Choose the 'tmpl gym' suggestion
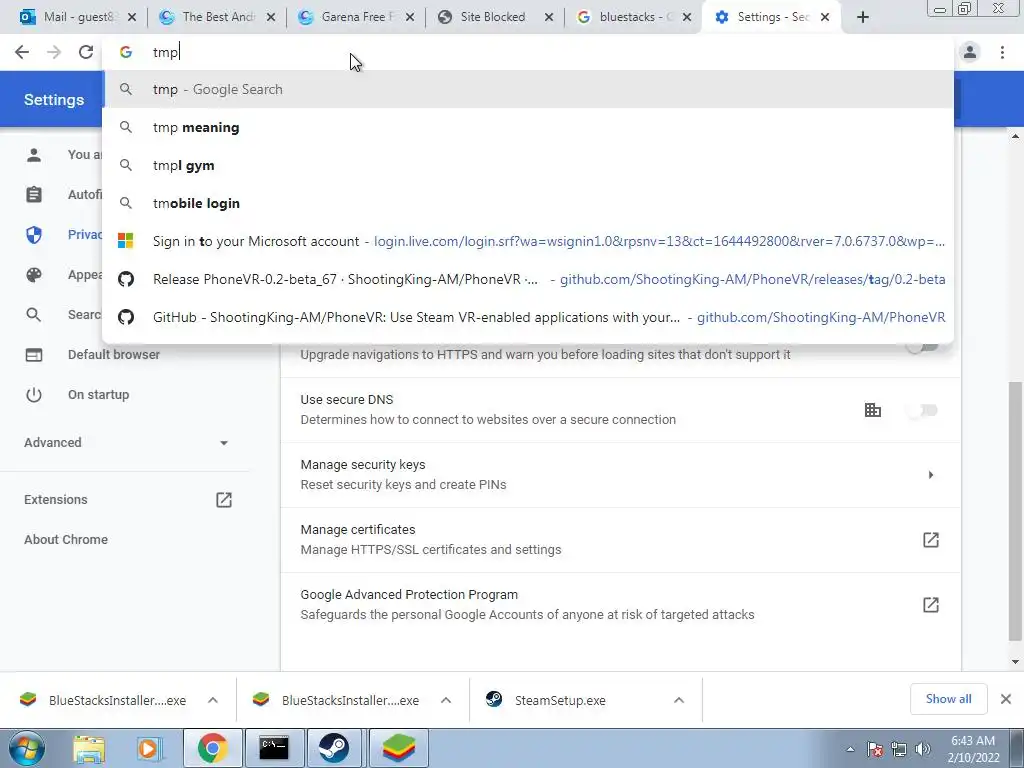The width and height of the screenshot is (1024, 768). coord(528,165)
